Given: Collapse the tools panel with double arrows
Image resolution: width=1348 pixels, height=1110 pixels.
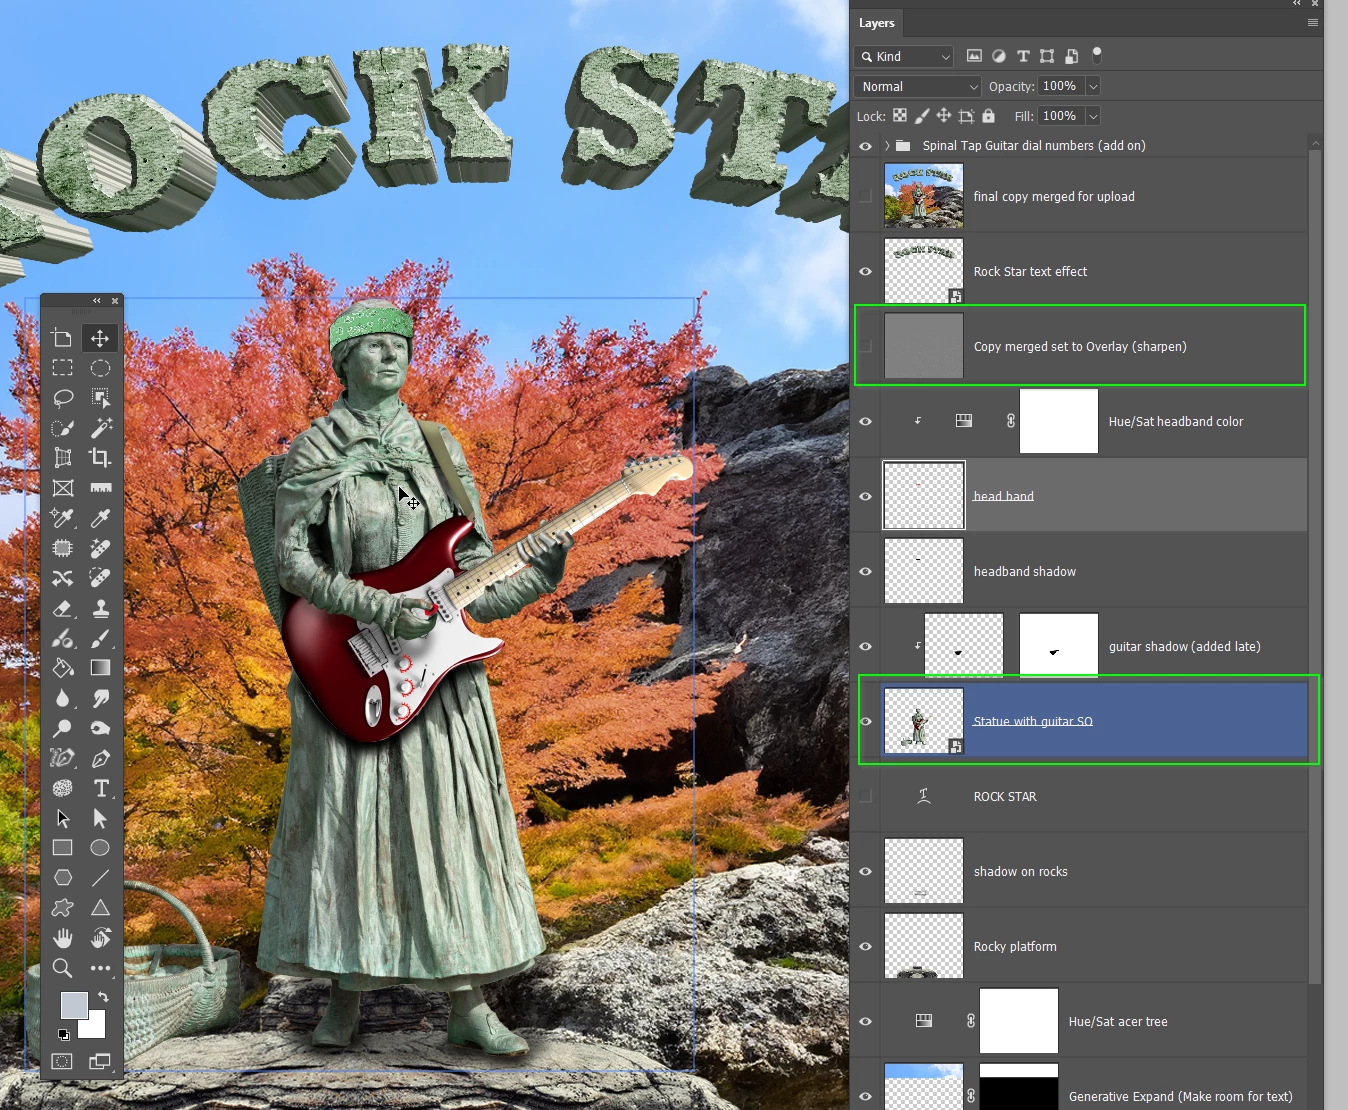Looking at the screenshot, I should [97, 301].
